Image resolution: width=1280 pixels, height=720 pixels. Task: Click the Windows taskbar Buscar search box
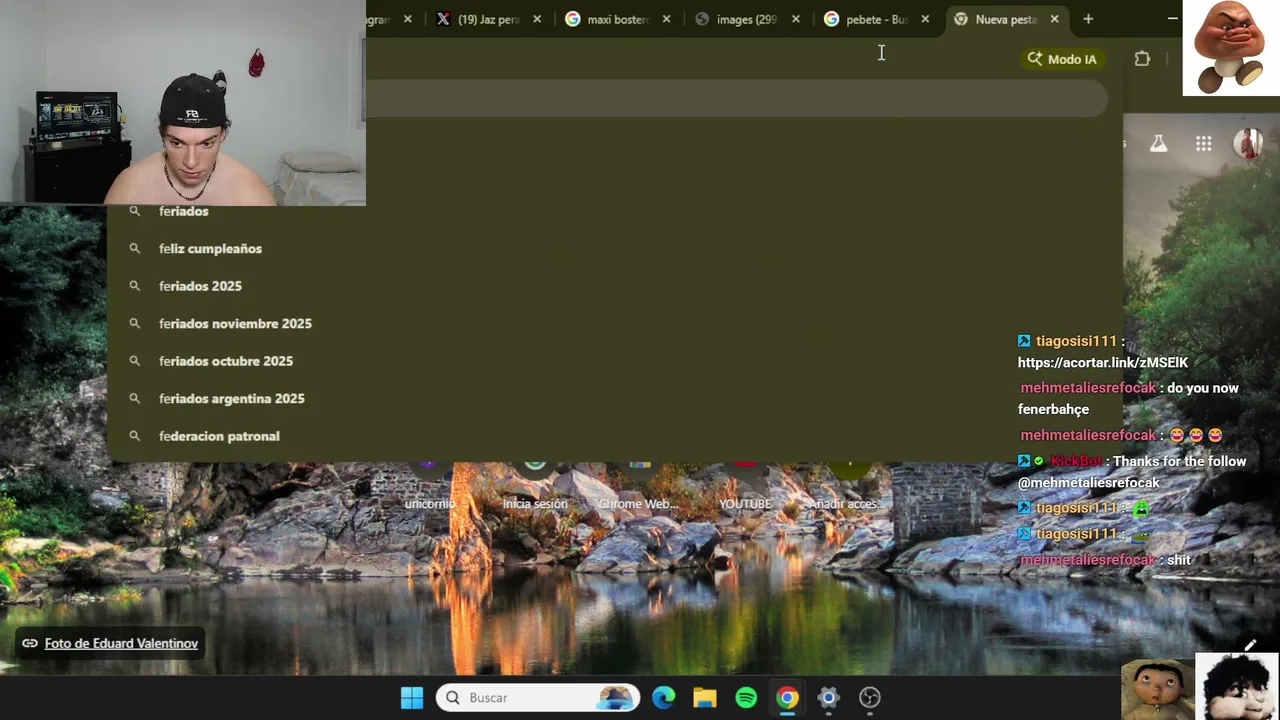tap(538, 698)
